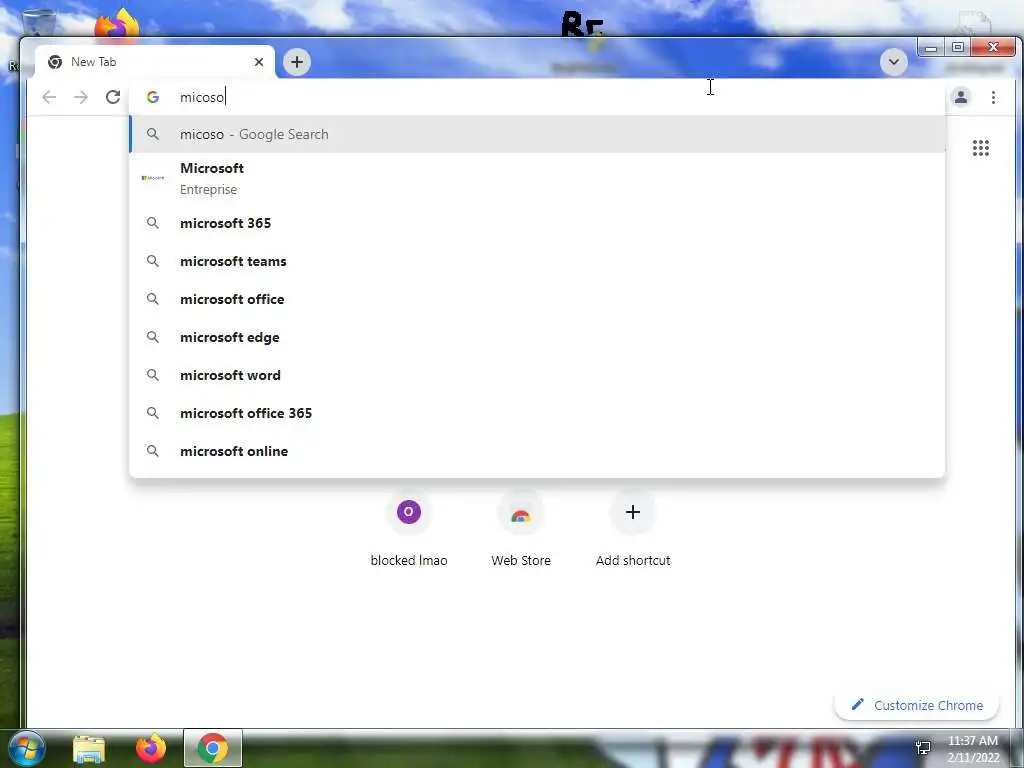Open the Chrome profile avatar

[961, 97]
